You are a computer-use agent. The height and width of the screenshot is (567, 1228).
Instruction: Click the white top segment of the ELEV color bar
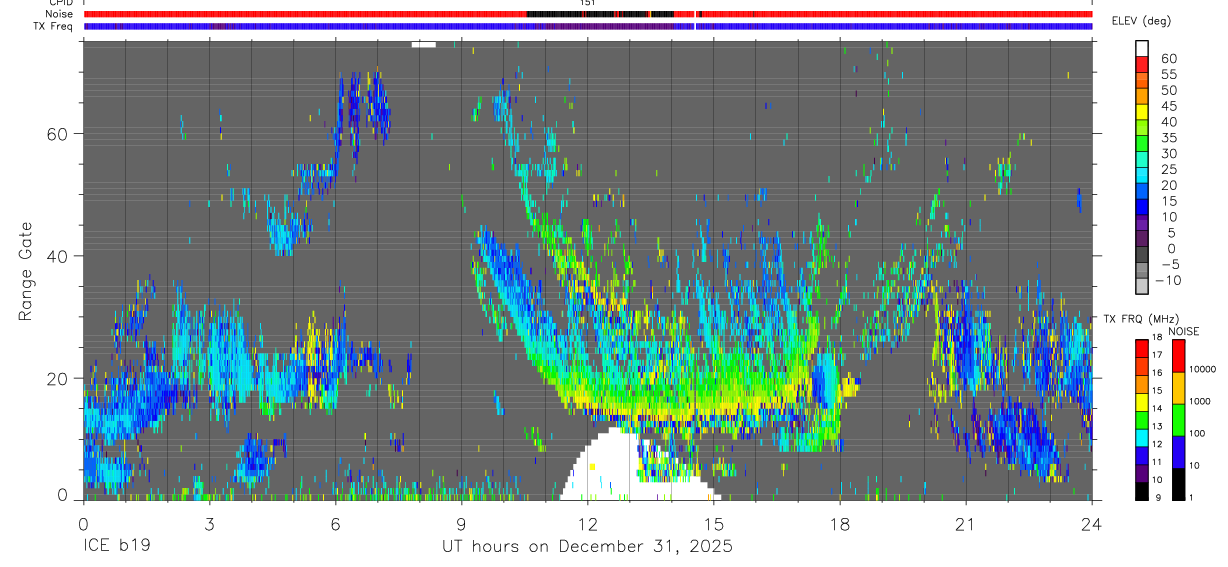pos(1142,49)
